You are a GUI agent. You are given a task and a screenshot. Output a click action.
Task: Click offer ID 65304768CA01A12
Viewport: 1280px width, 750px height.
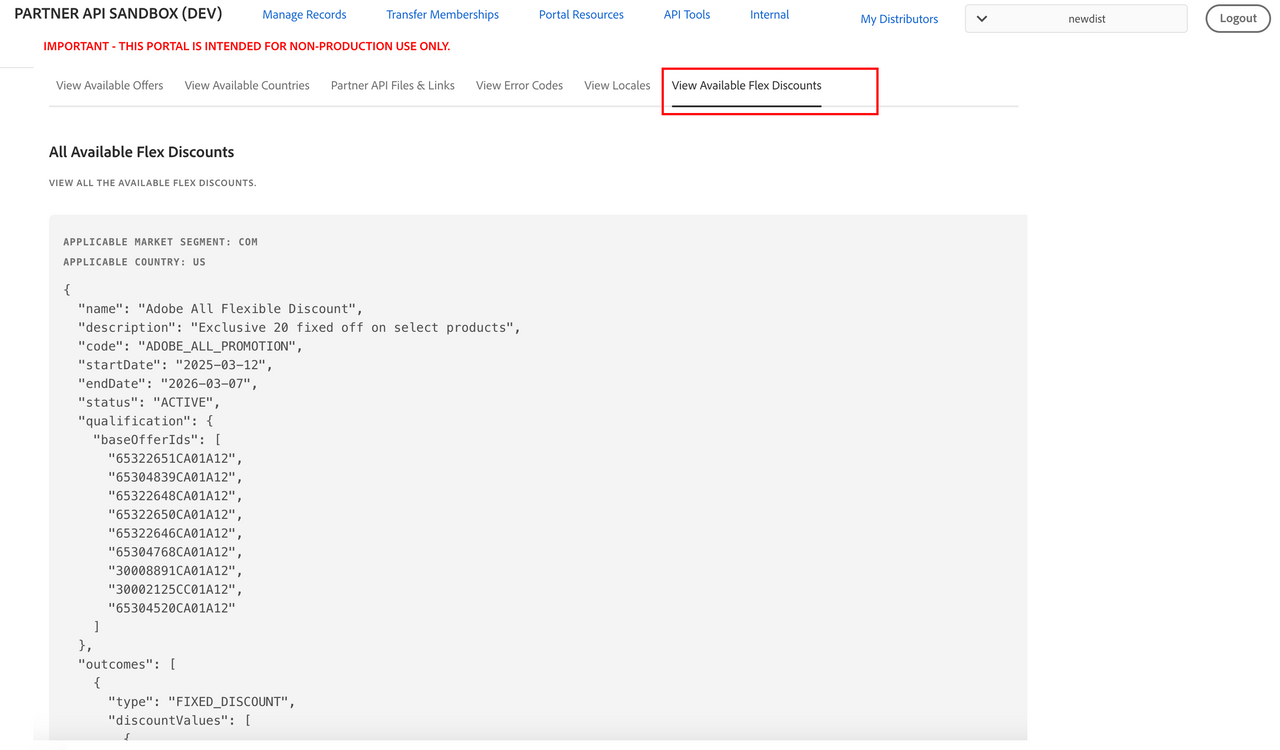[x=175, y=552]
